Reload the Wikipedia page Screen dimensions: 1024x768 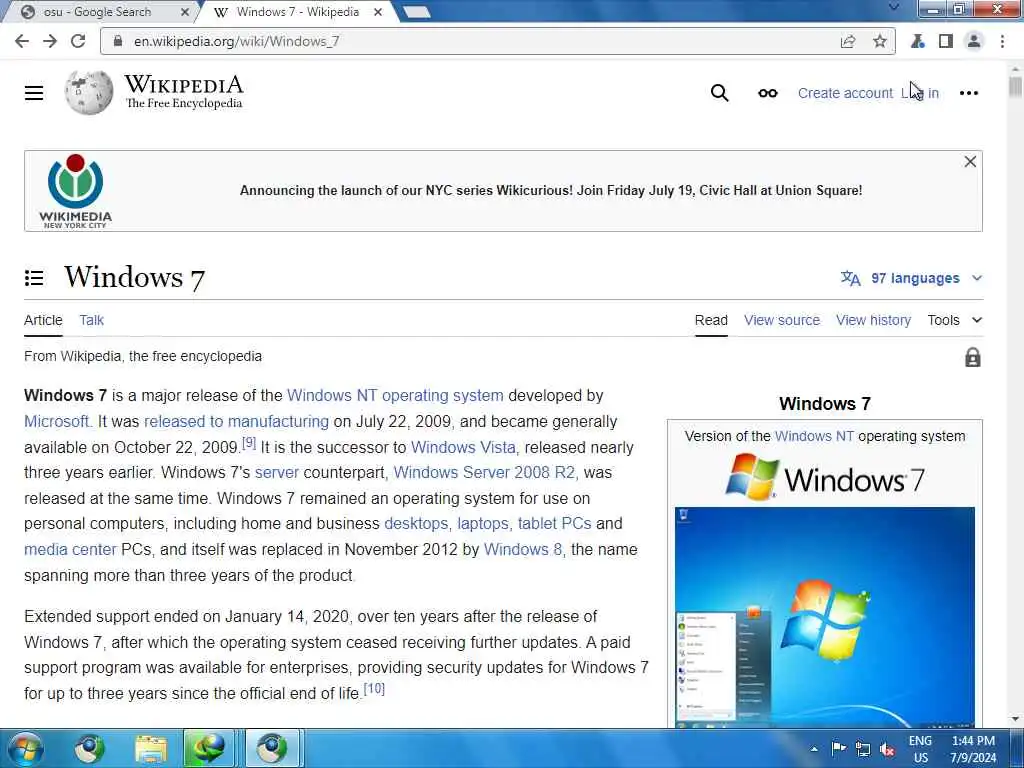pos(78,41)
